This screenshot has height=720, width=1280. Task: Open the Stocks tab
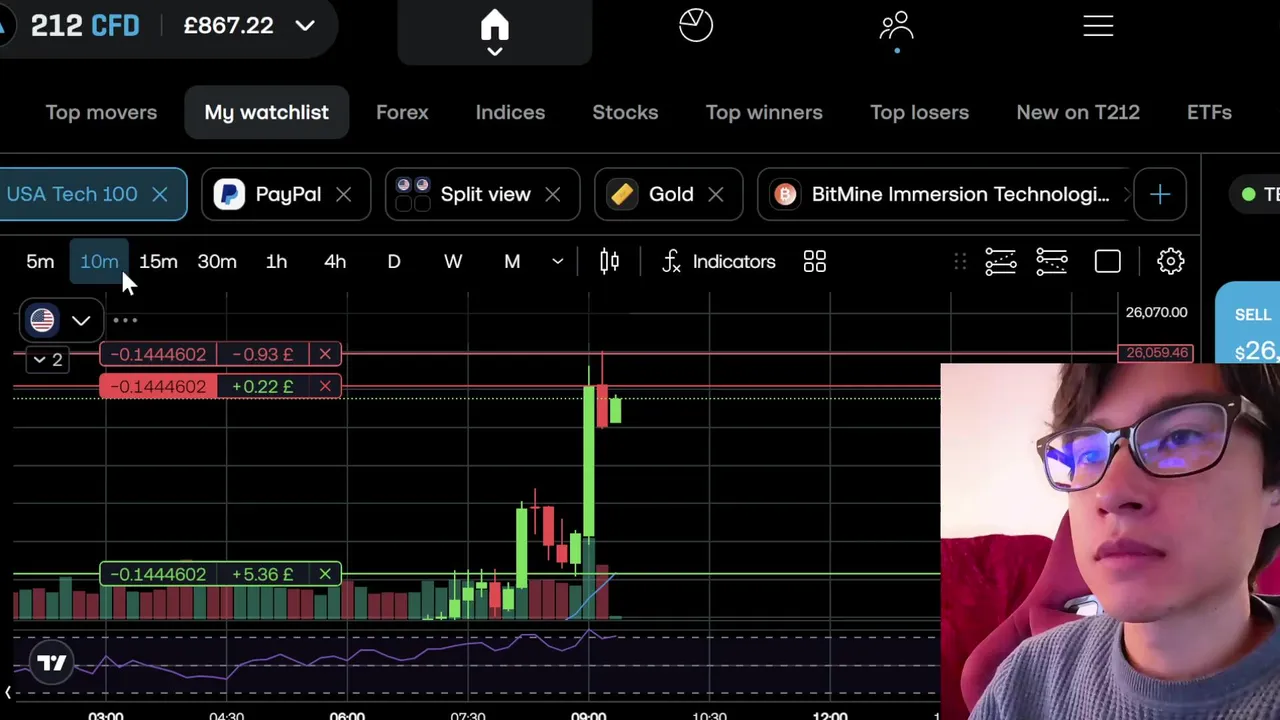pyautogui.click(x=625, y=112)
